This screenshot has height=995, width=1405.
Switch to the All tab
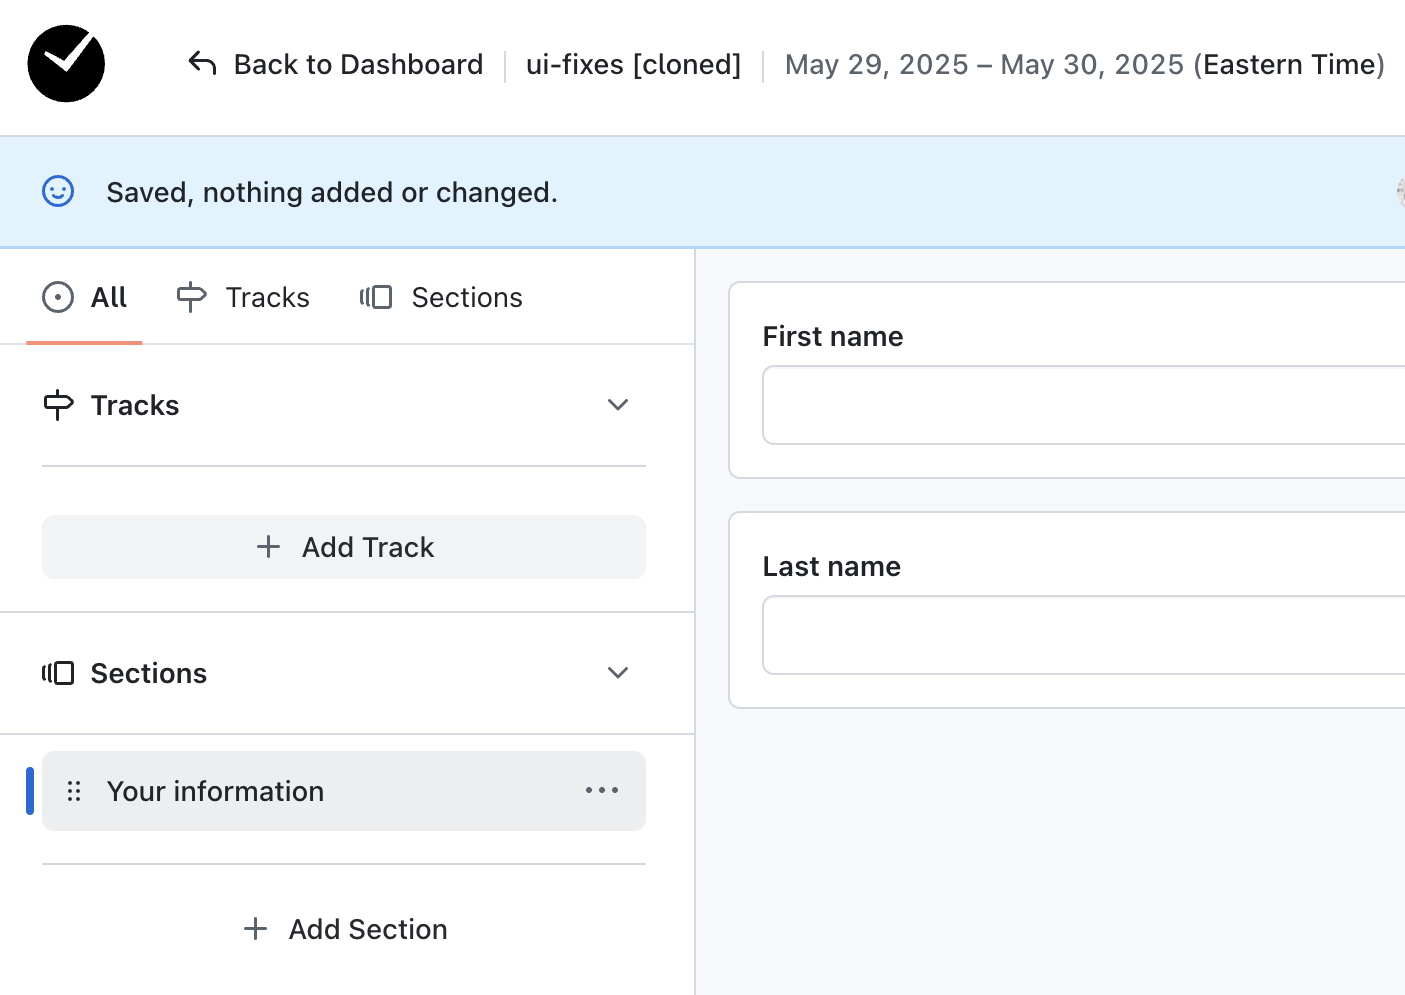pyautogui.click(x=85, y=297)
